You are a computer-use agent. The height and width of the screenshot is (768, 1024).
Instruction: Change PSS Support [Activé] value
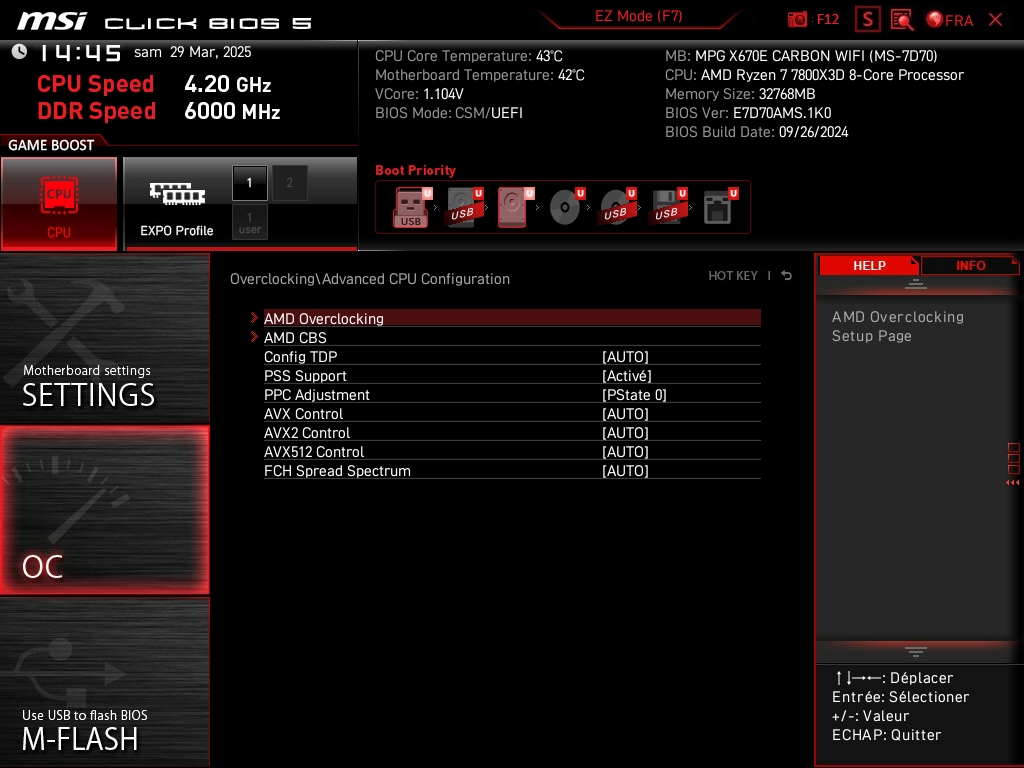pyautogui.click(x=626, y=376)
